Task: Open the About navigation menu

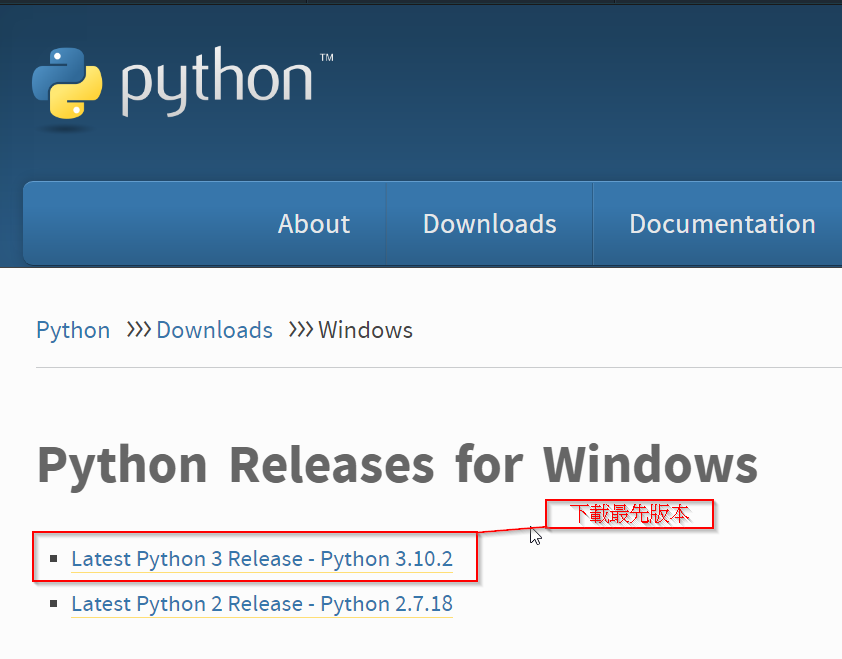Action: click(314, 224)
